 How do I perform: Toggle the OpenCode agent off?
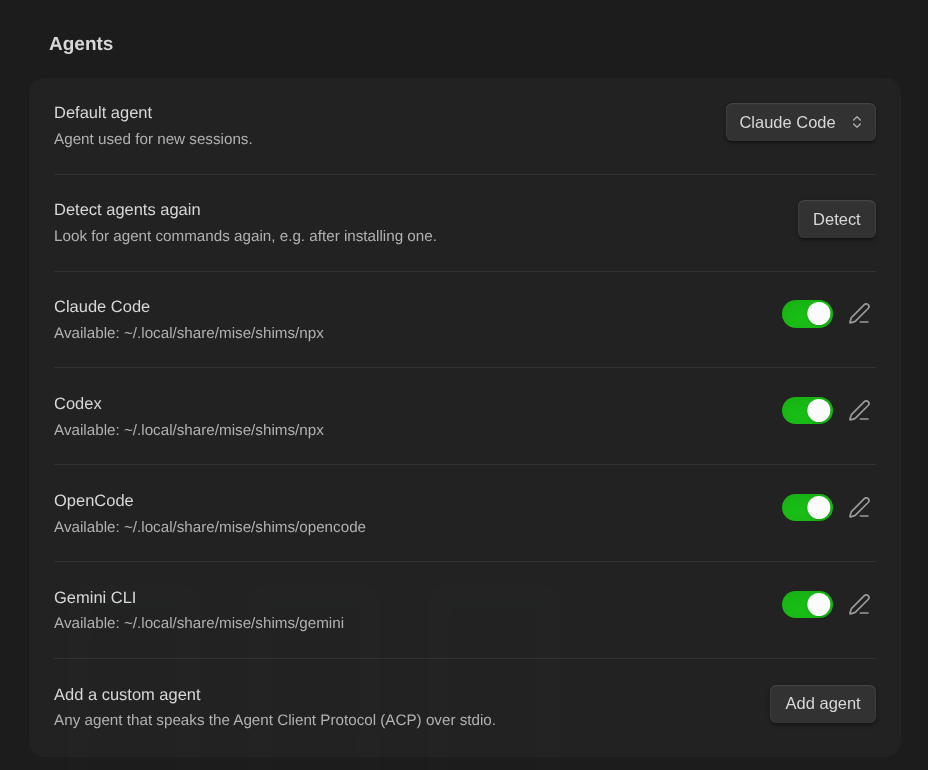tap(807, 508)
